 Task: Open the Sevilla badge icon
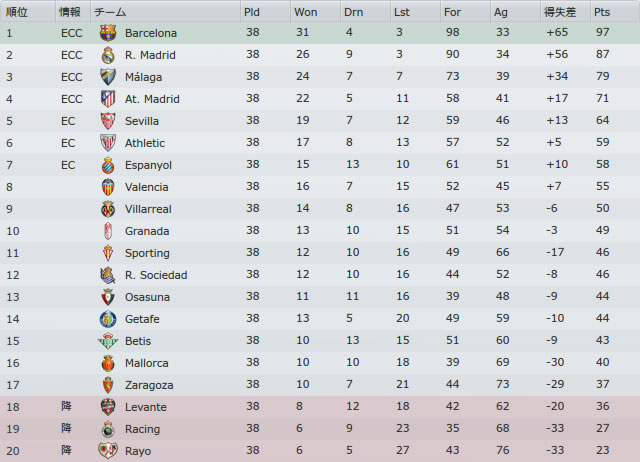pyautogui.click(x=108, y=121)
